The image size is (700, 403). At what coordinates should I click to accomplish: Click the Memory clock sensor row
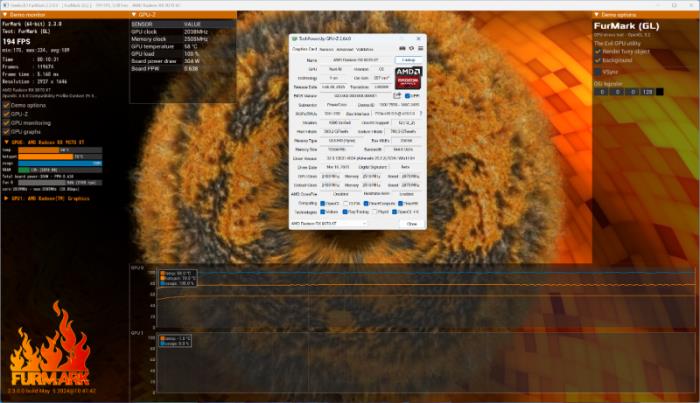click(x=183, y=39)
